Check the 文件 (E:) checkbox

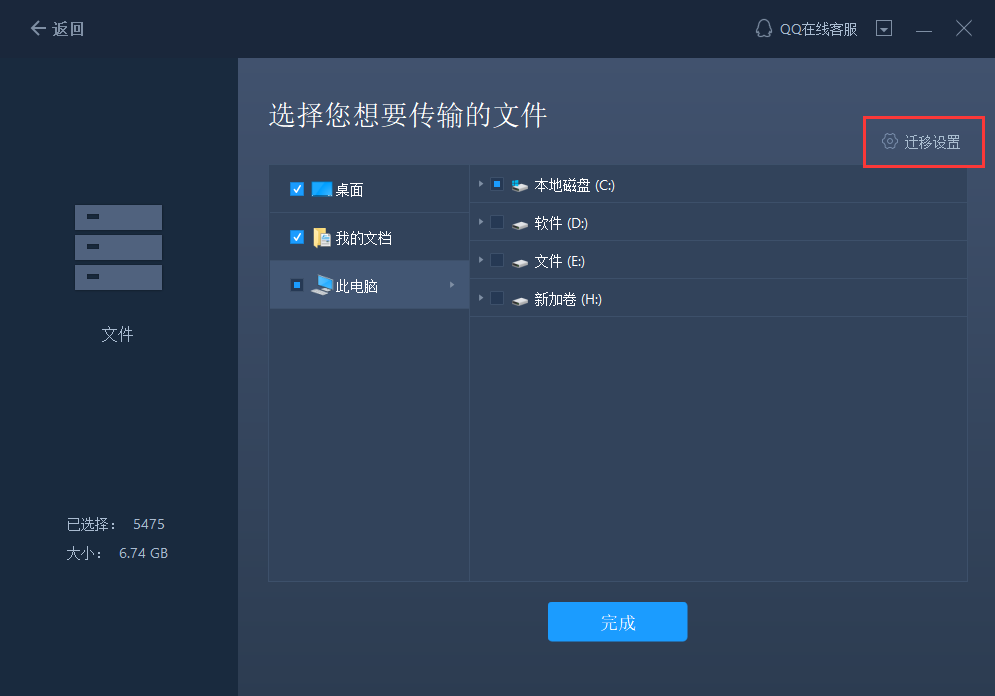(497, 260)
